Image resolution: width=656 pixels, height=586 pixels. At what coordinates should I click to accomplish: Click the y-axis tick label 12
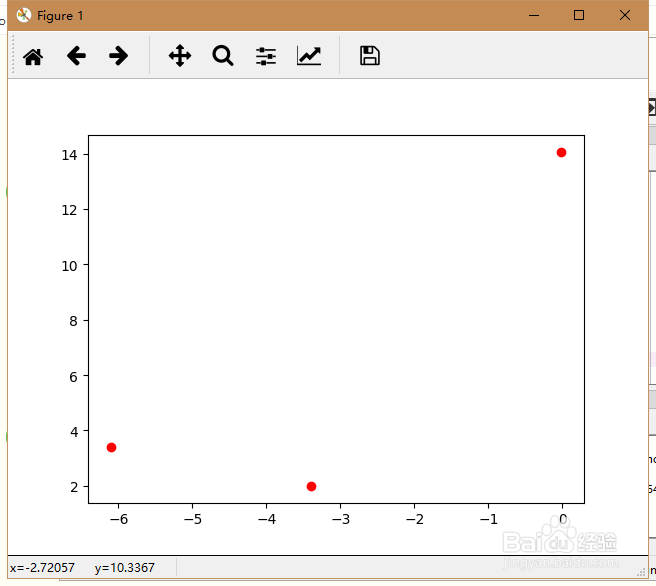coord(69,210)
